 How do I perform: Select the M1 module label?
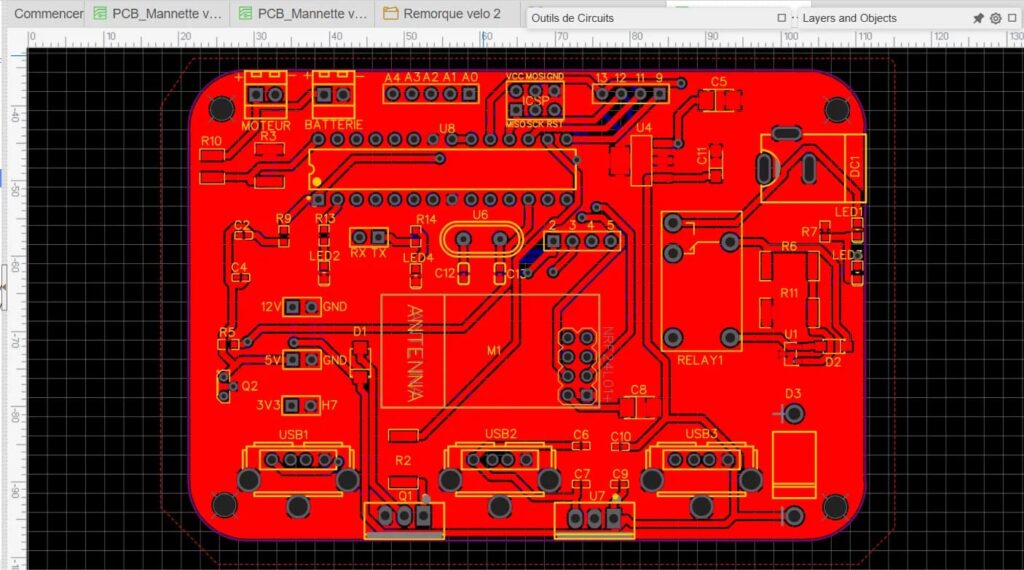(494, 351)
